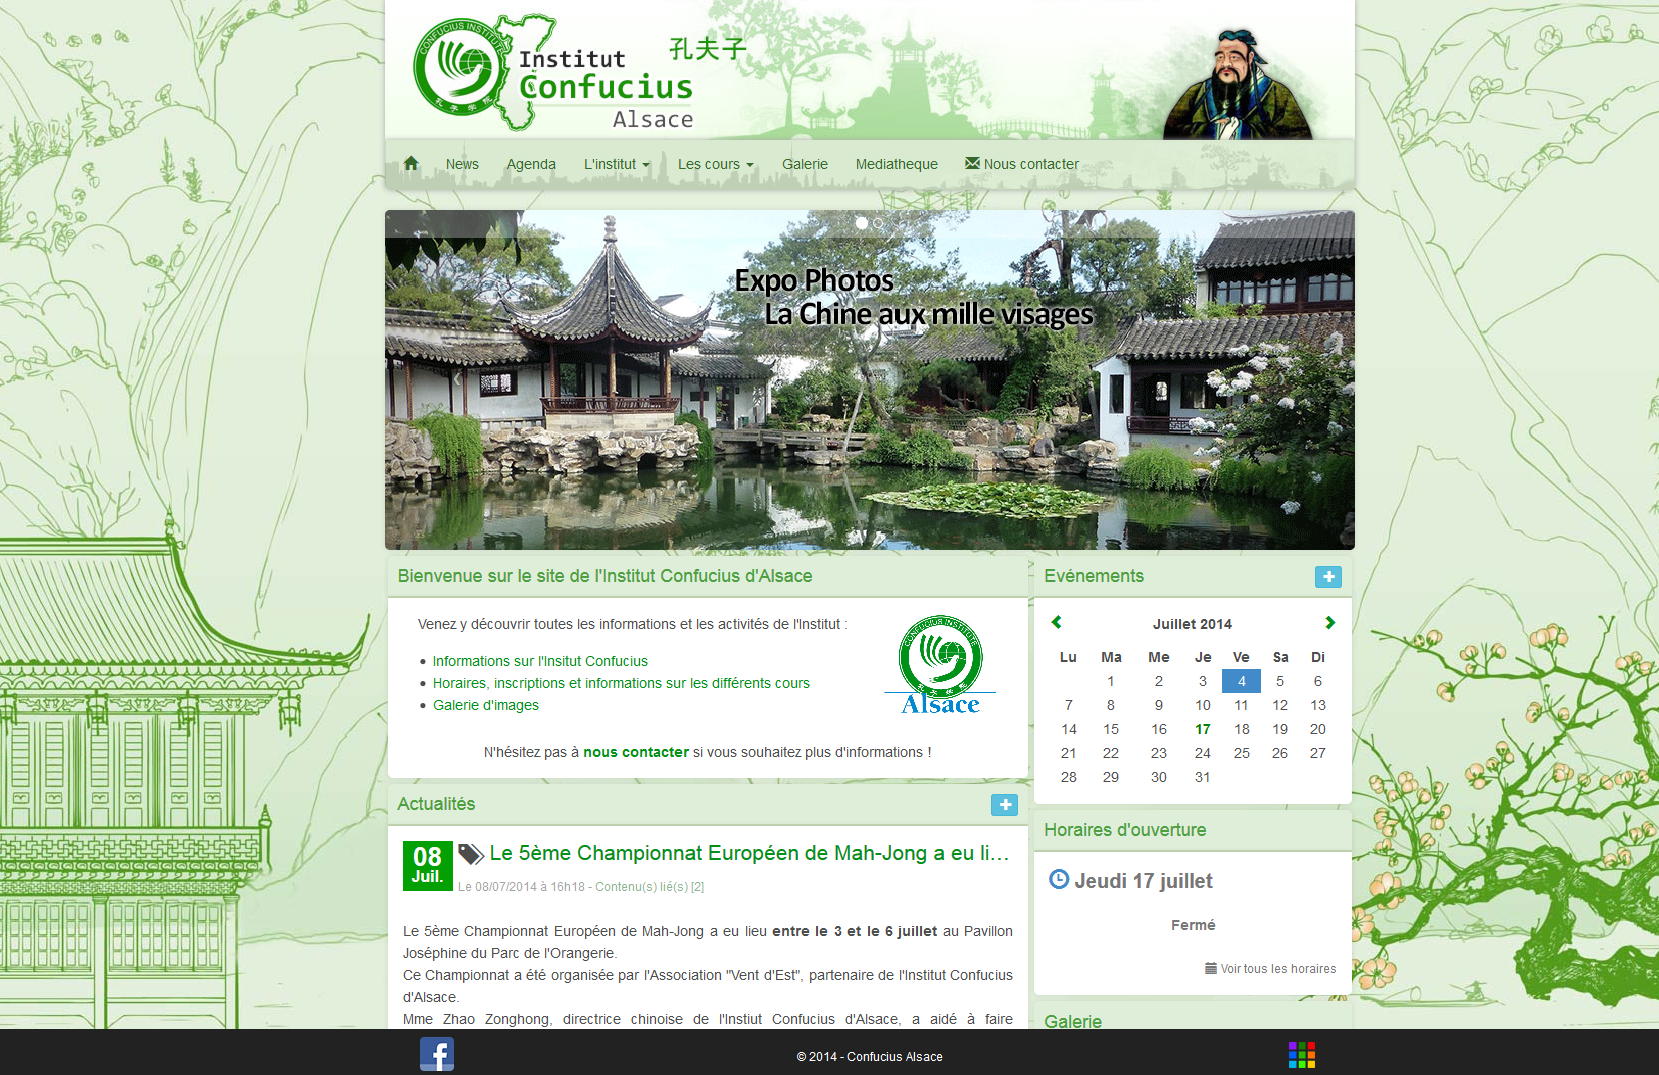Click the Confucius Institute Alsace round logo
This screenshot has width=1659, height=1075.
[940, 665]
